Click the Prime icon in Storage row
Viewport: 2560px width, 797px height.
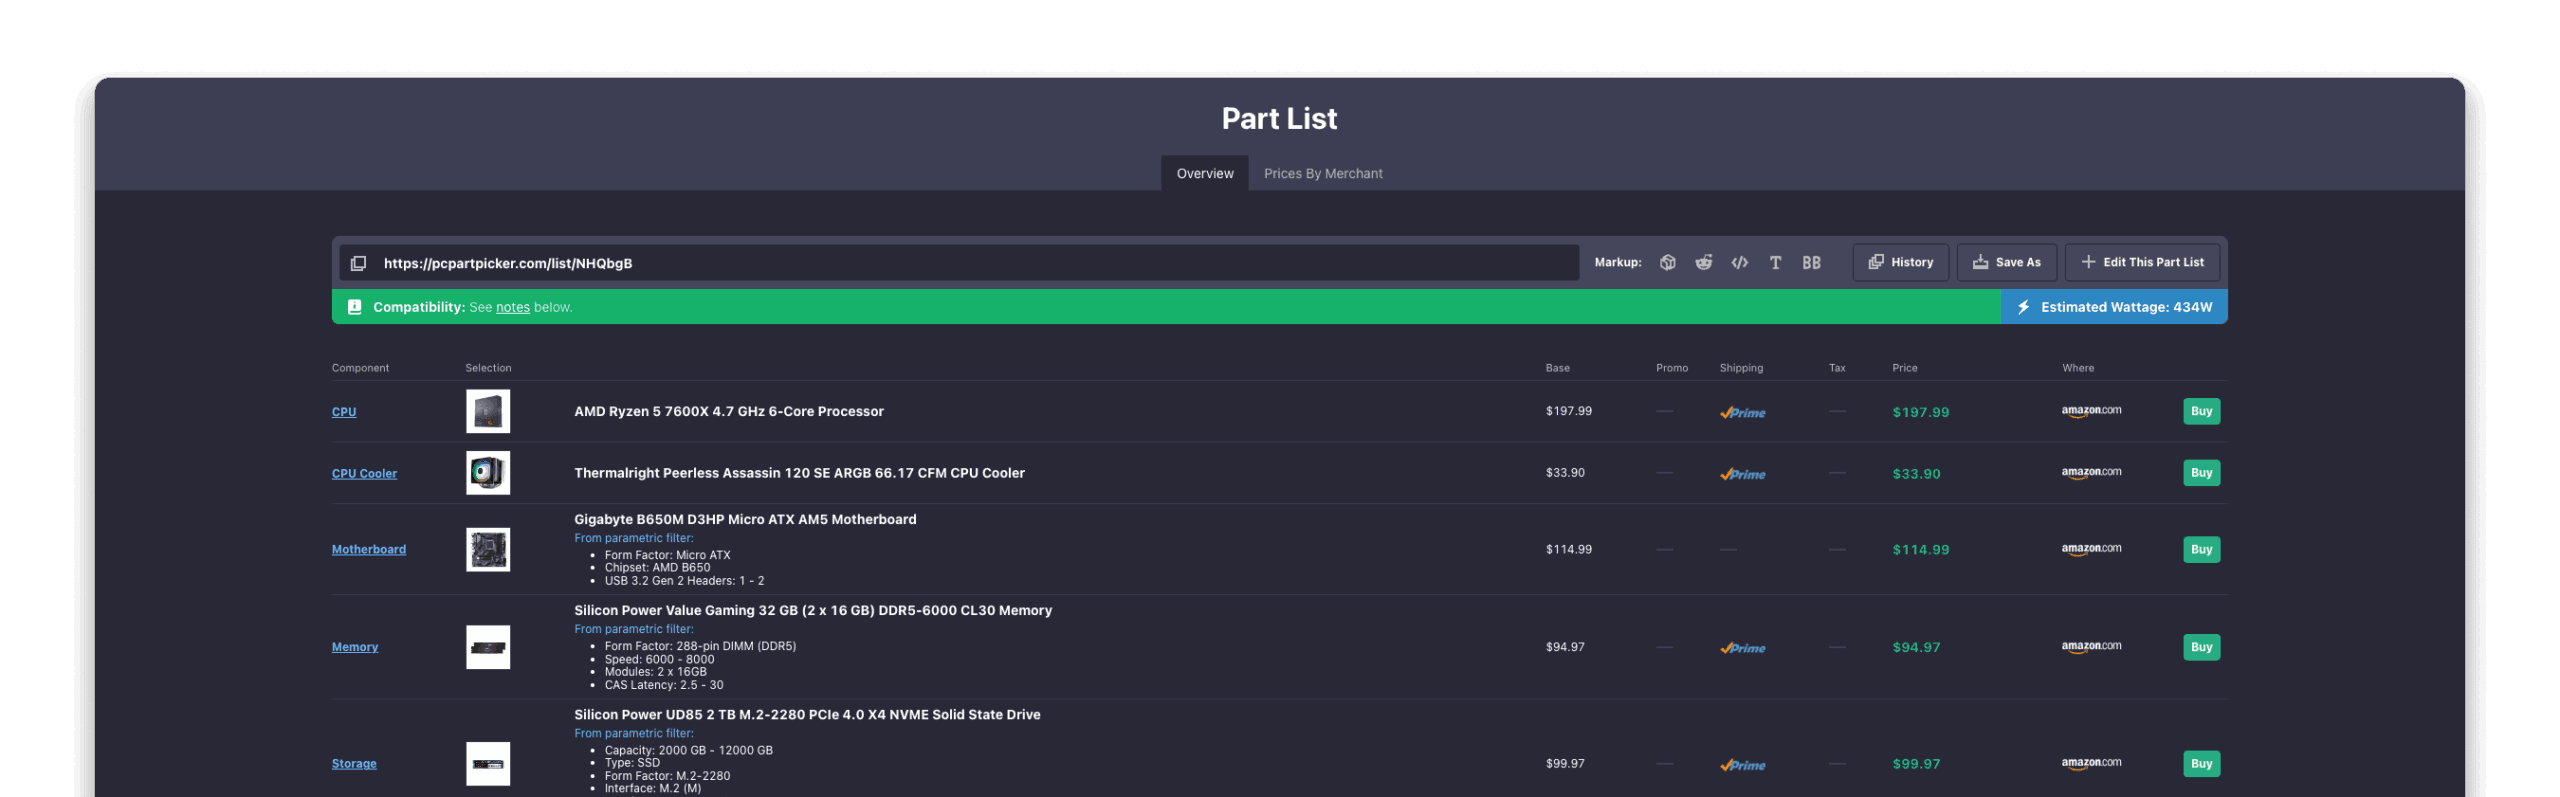tap(1742, 766)
